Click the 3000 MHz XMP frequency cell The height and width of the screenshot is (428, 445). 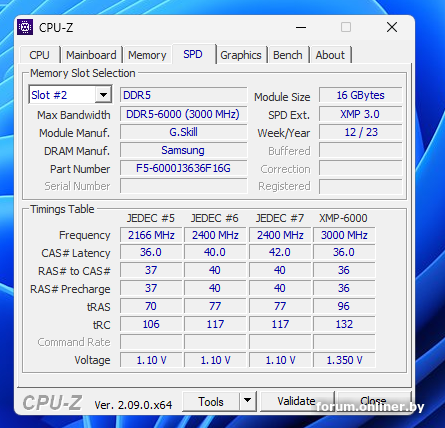pyautogui.click(x=344, y=235)
